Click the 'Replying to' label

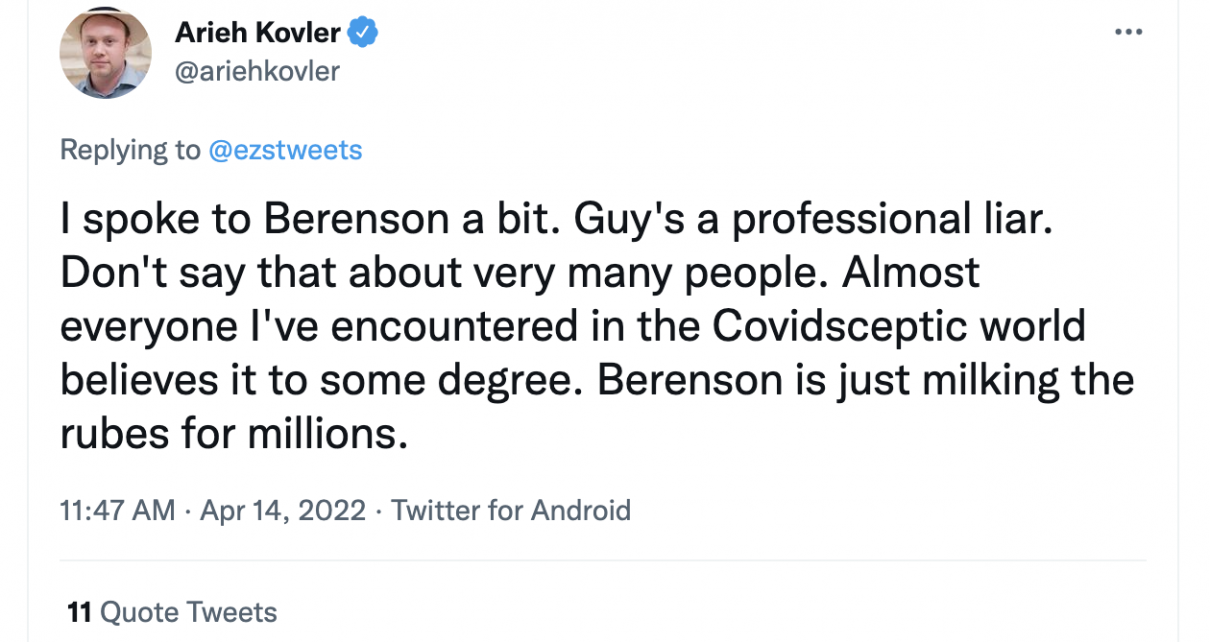(x=130, y=150)
